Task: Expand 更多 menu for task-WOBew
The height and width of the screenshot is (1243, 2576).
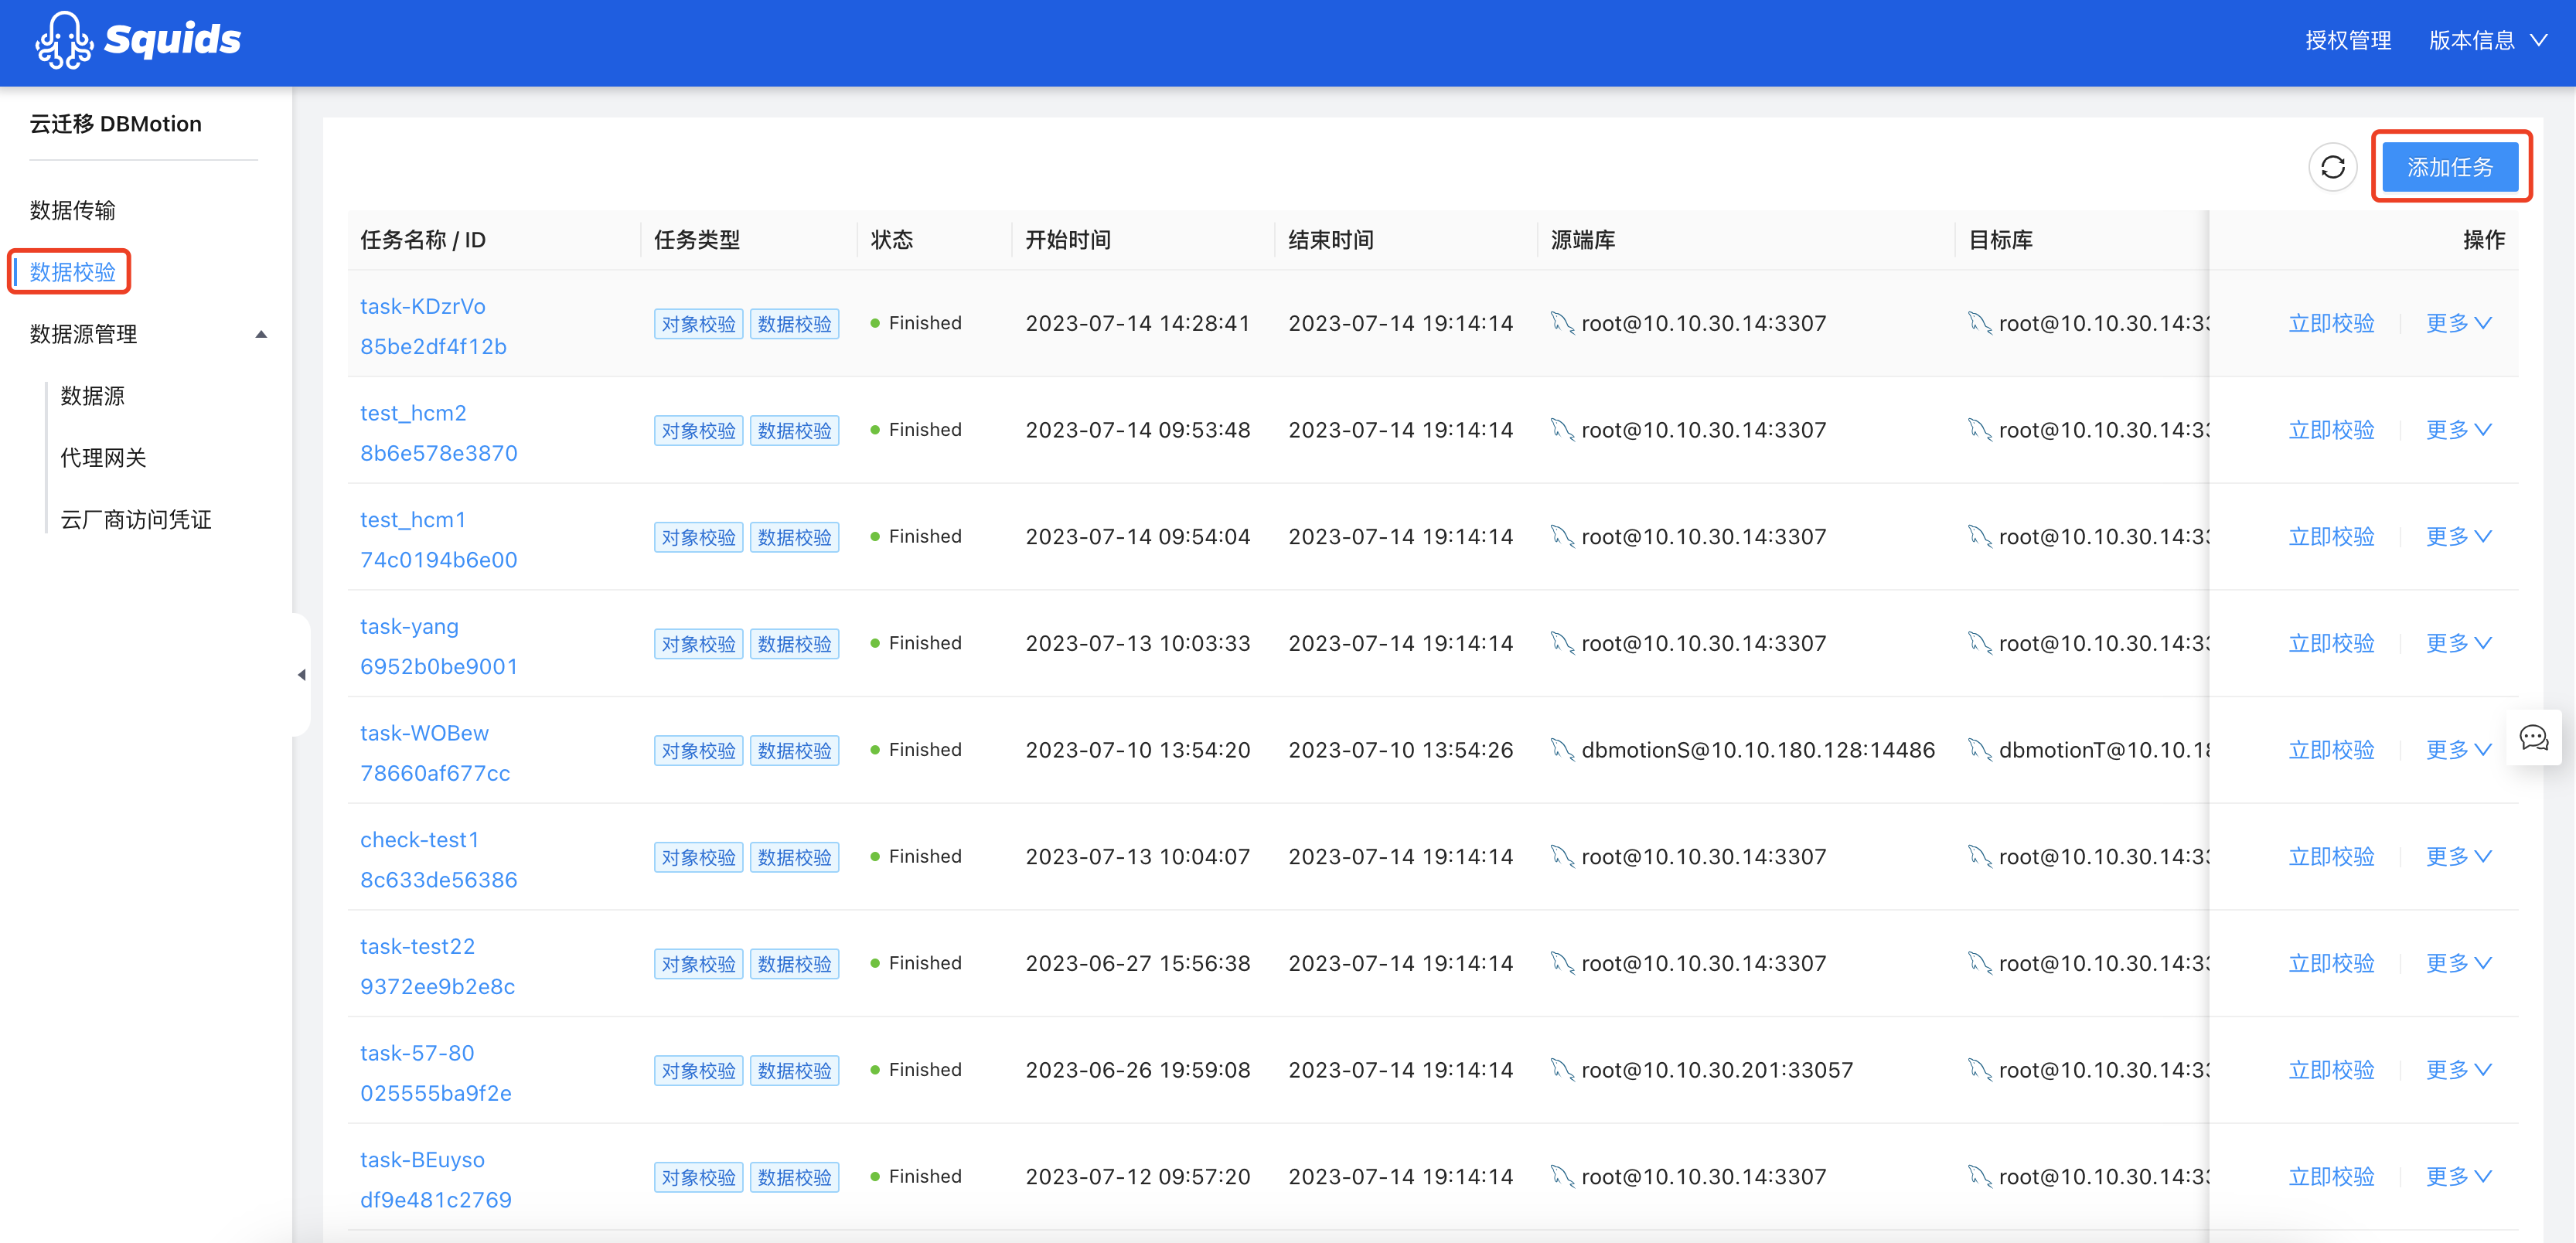Action: 2458,750
